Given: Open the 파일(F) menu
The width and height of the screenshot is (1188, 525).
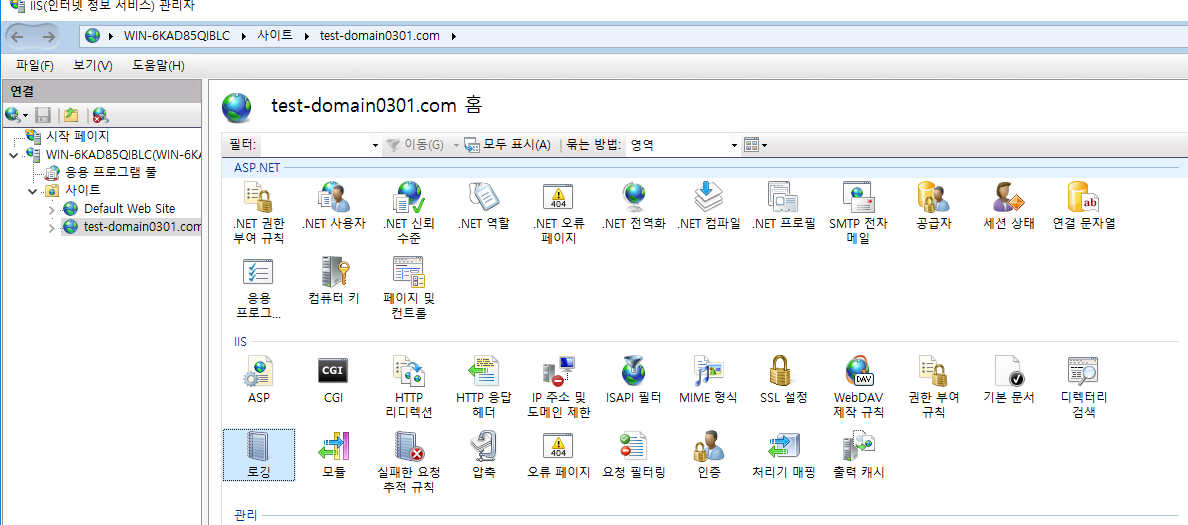Looking at the screenshot, I should click(x=35, y=66).
